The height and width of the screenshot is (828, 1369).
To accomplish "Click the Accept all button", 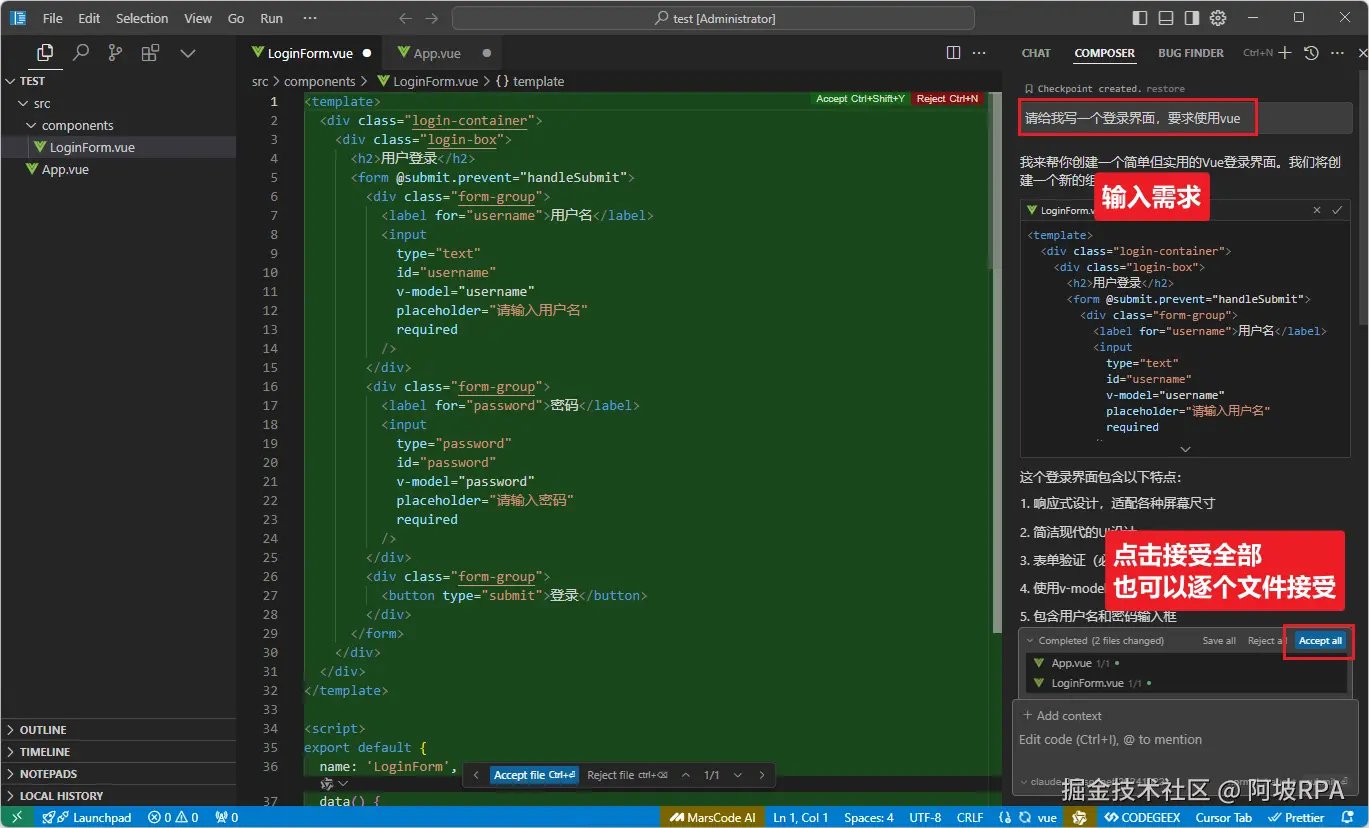I will point(1320,641).
